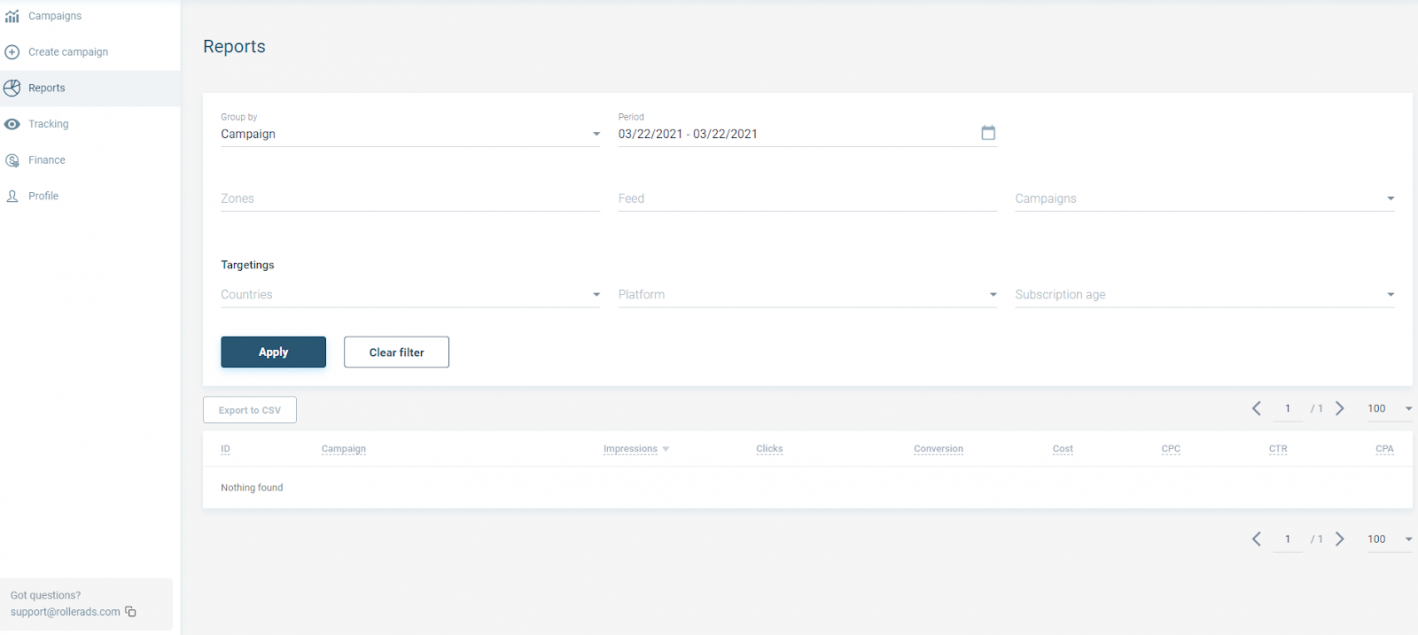Click the Apply button
Screen dimensions: 1418x635
[273, 352]
